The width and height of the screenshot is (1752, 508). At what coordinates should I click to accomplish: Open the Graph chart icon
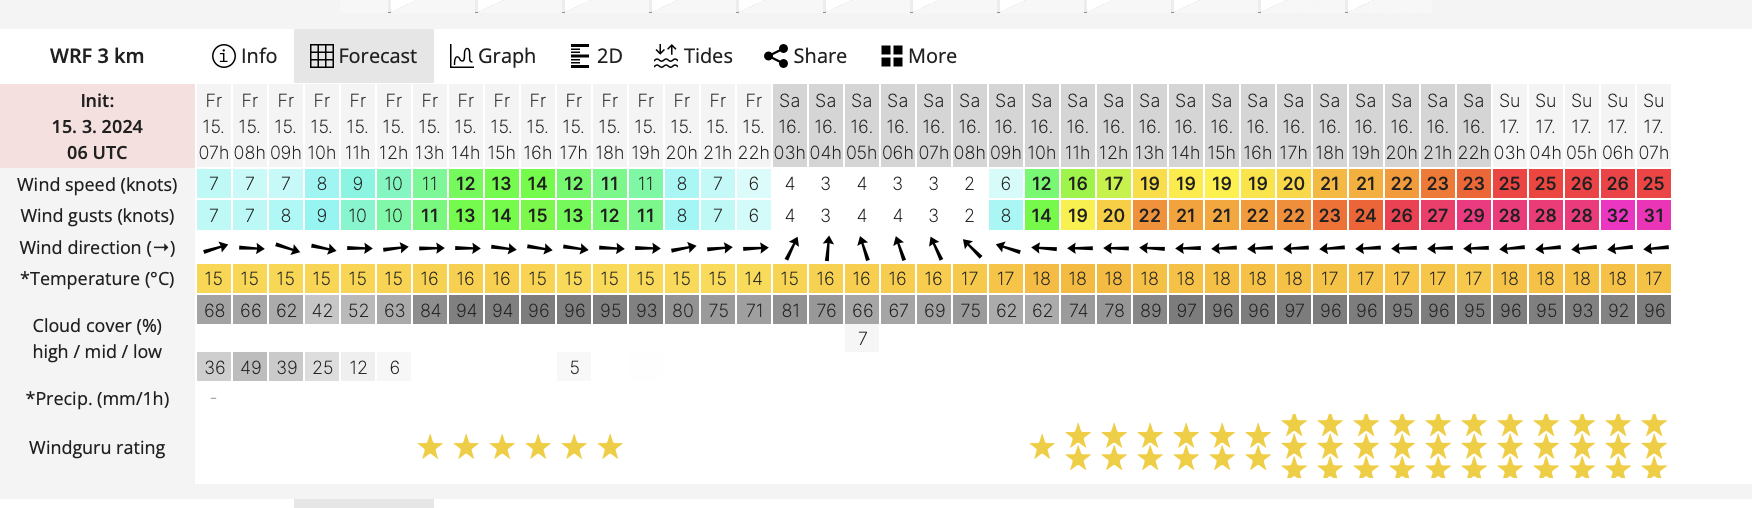coord(461,56)
